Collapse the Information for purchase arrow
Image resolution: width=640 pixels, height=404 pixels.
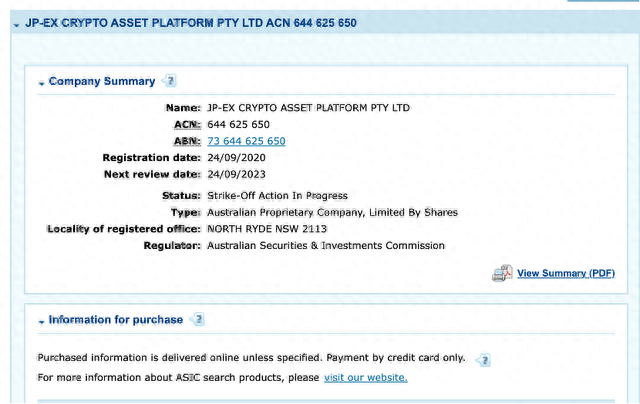42,320
